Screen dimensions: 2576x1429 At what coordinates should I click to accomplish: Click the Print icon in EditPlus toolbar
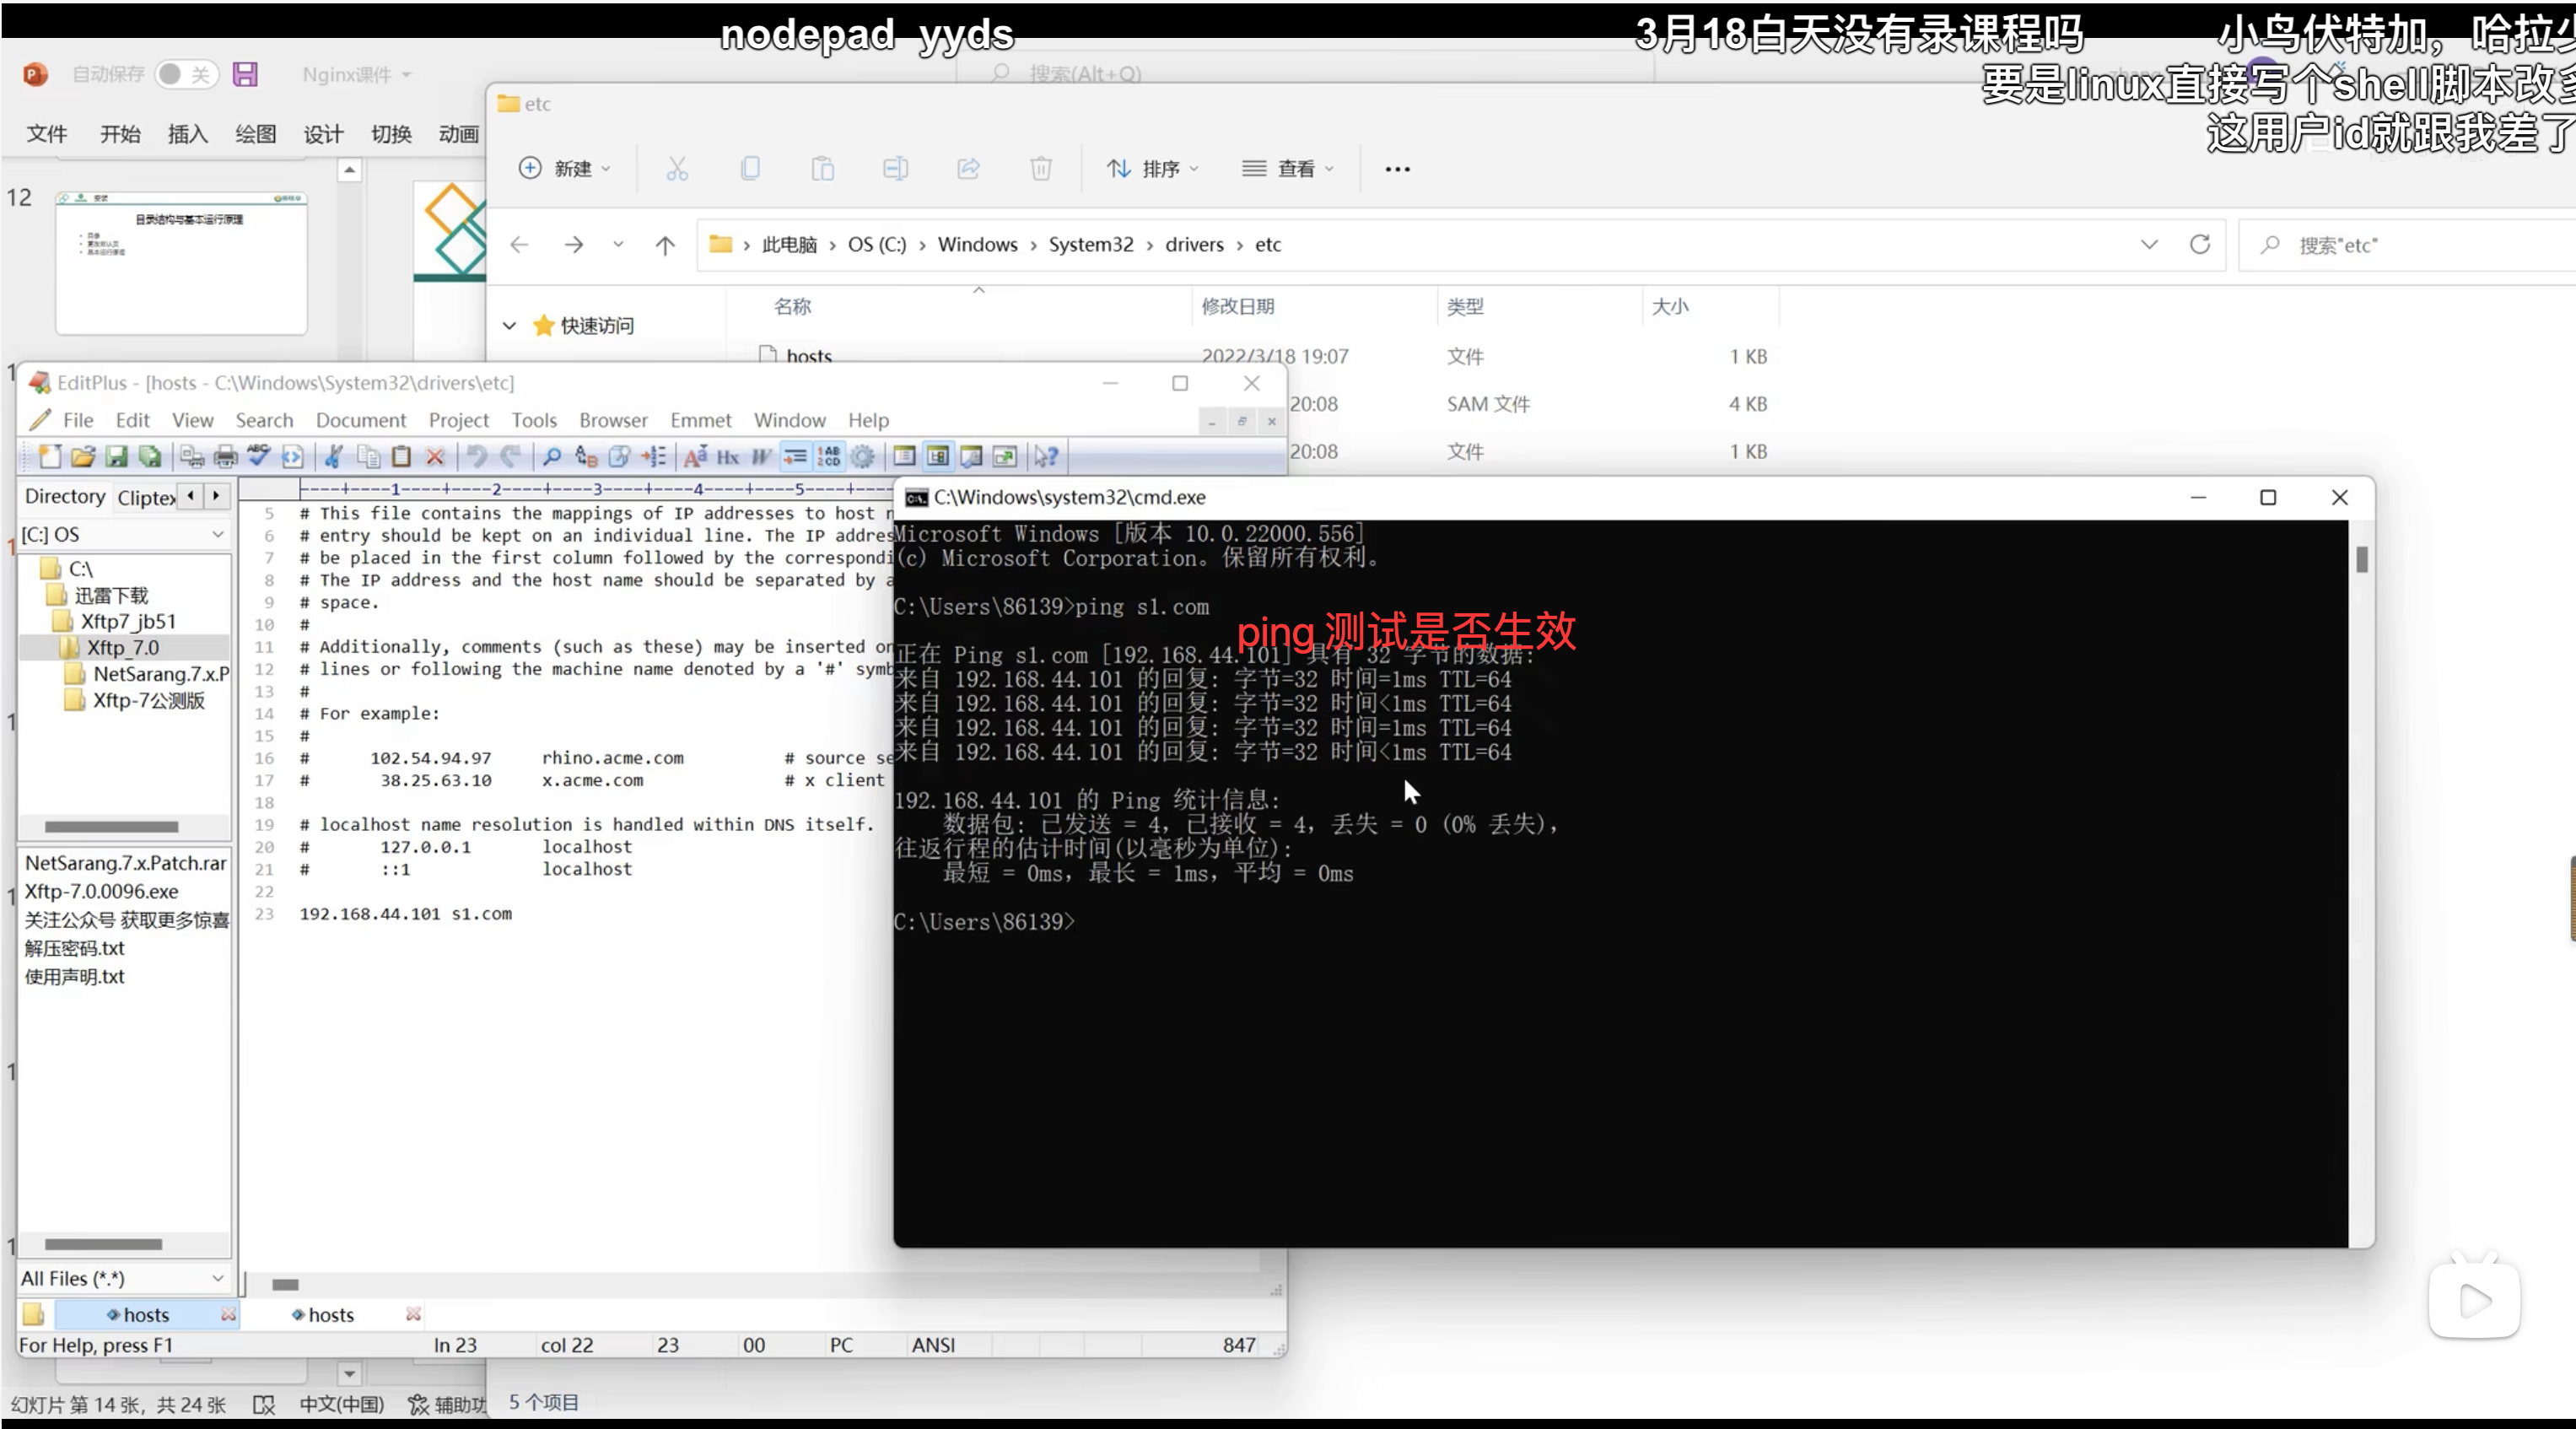(226, 457)
